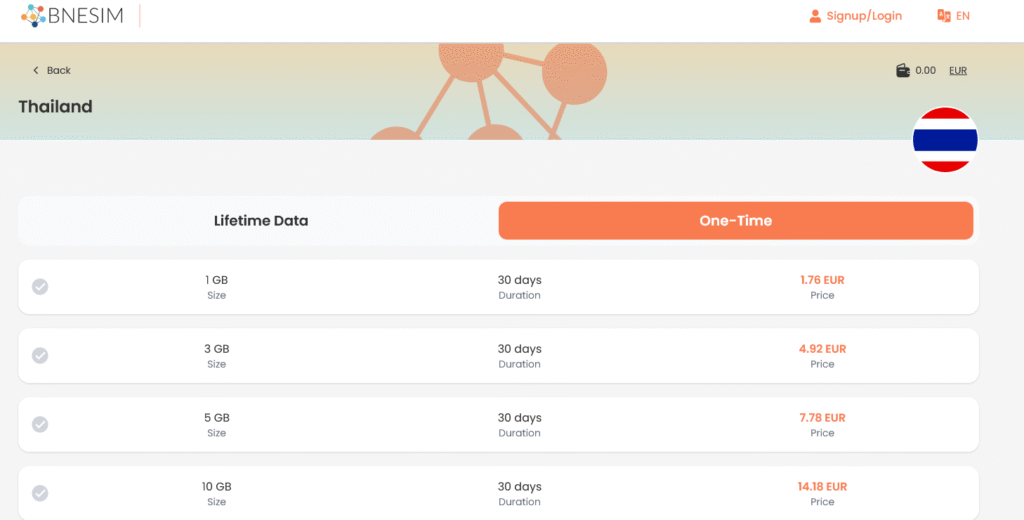Select the 1 GB plan checkmark
This screenshot has height=520, width=1024.
pyautogui.click(x=40, y=287)
